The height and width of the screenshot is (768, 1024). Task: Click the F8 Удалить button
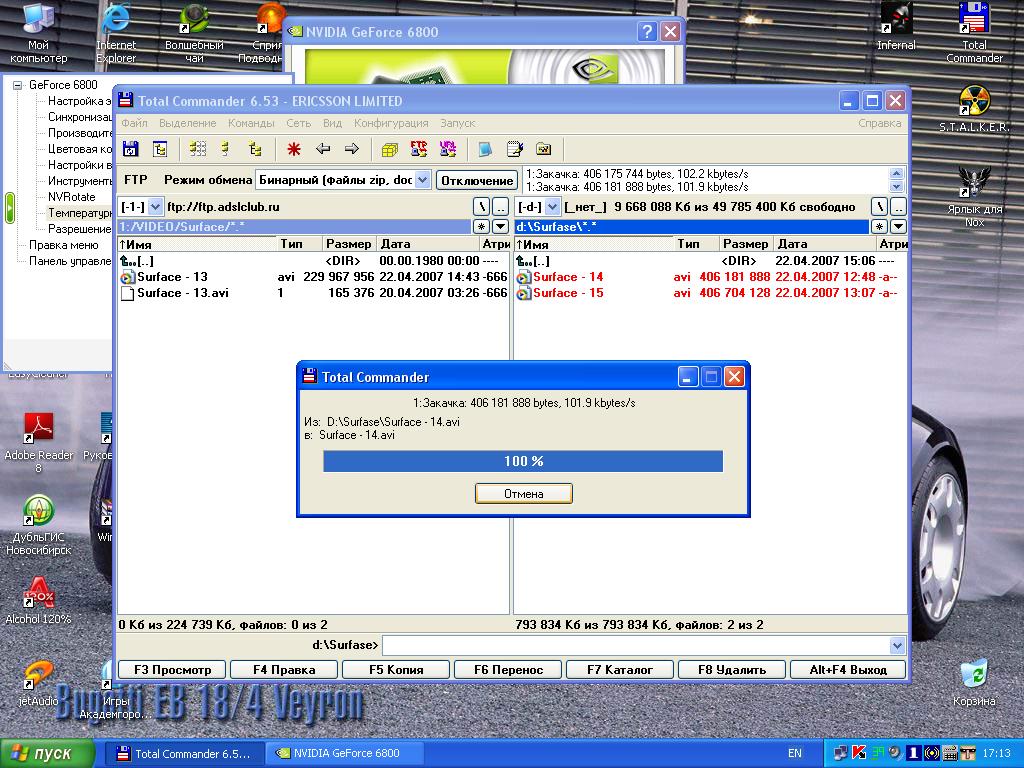731,669
